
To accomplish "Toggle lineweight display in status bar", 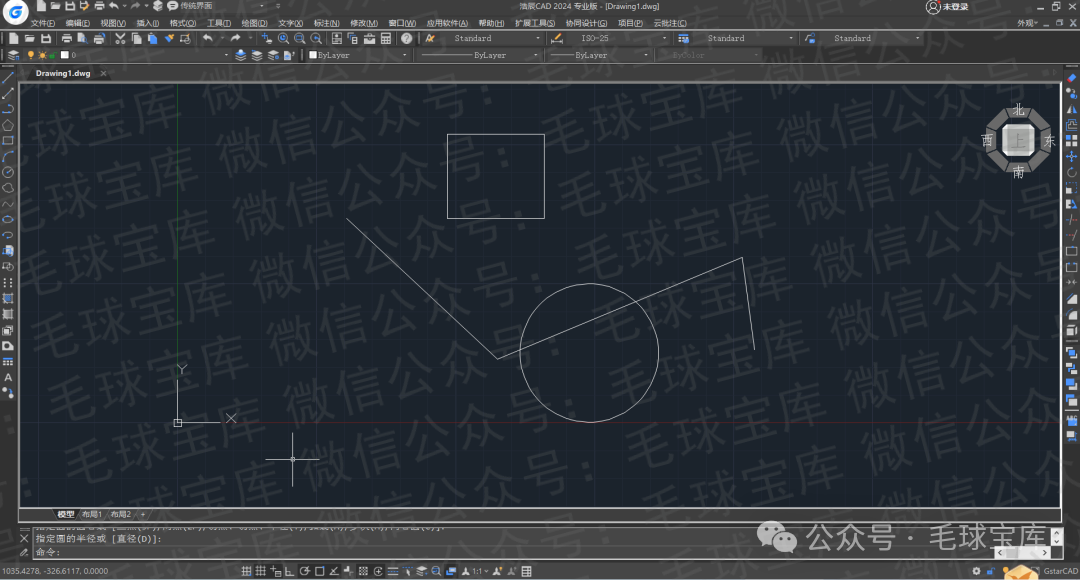I will pos(393,571).
